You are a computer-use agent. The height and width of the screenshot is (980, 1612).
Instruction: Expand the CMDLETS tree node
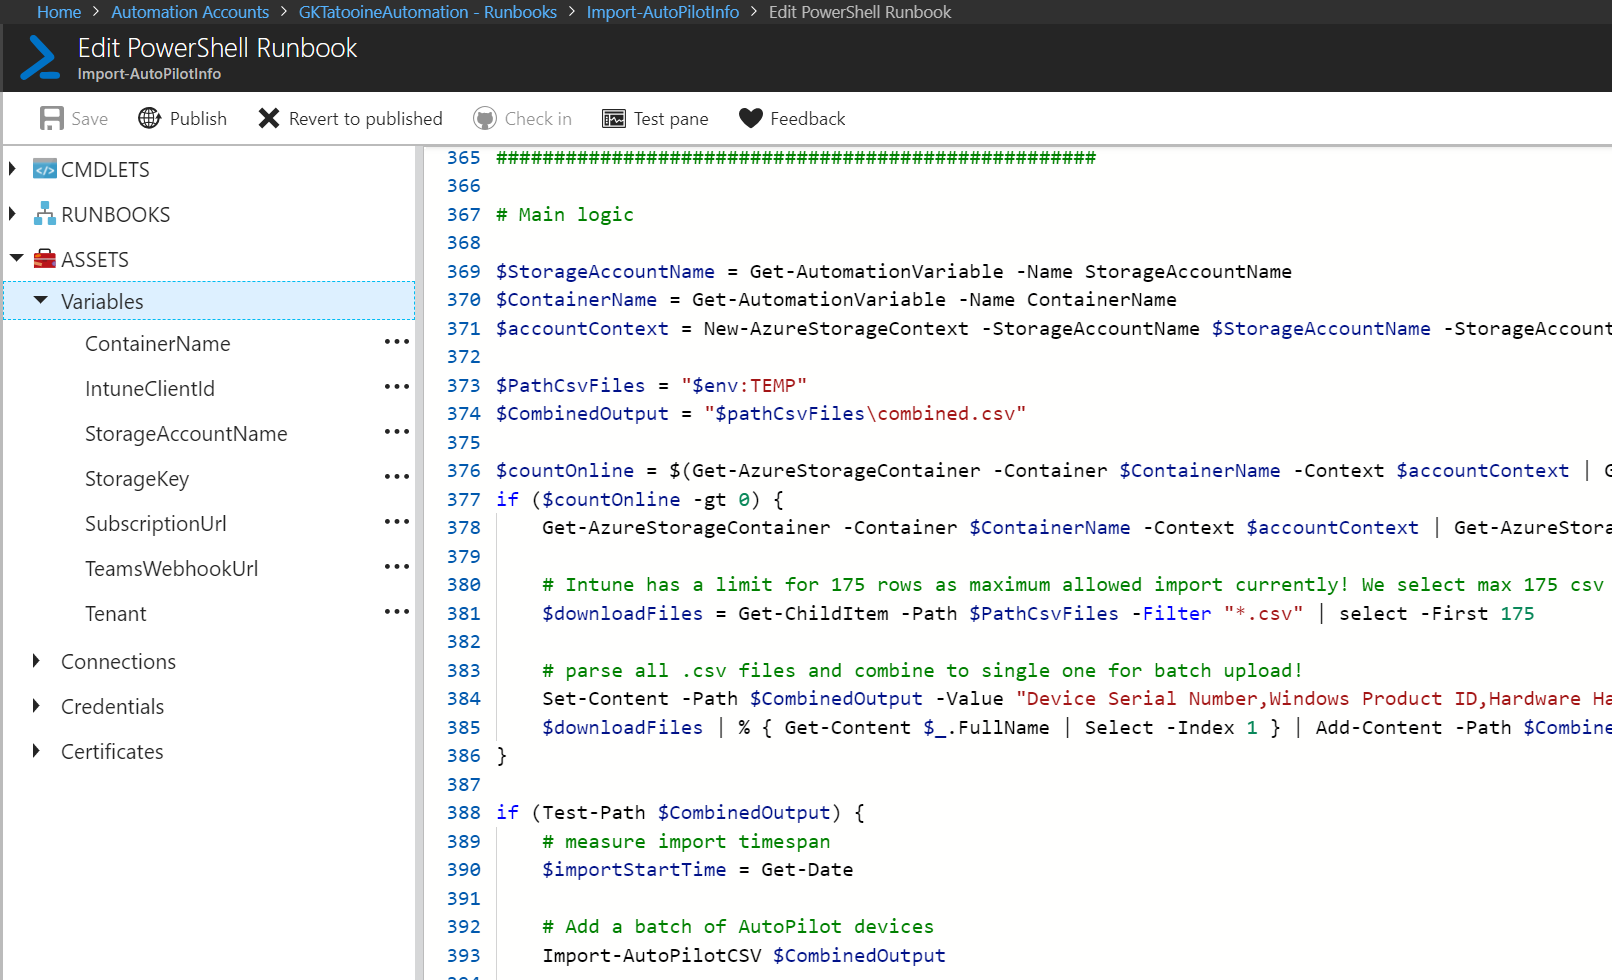coord(13,169)
